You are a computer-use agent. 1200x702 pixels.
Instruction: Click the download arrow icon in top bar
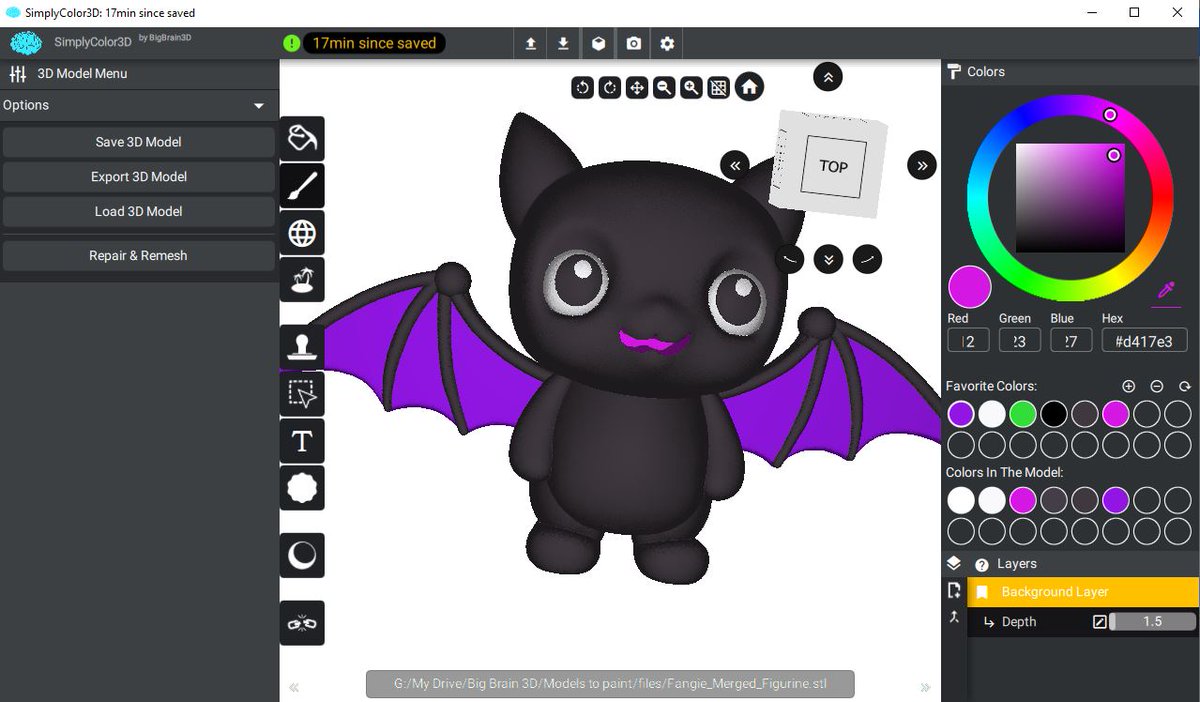coord(564,44)
